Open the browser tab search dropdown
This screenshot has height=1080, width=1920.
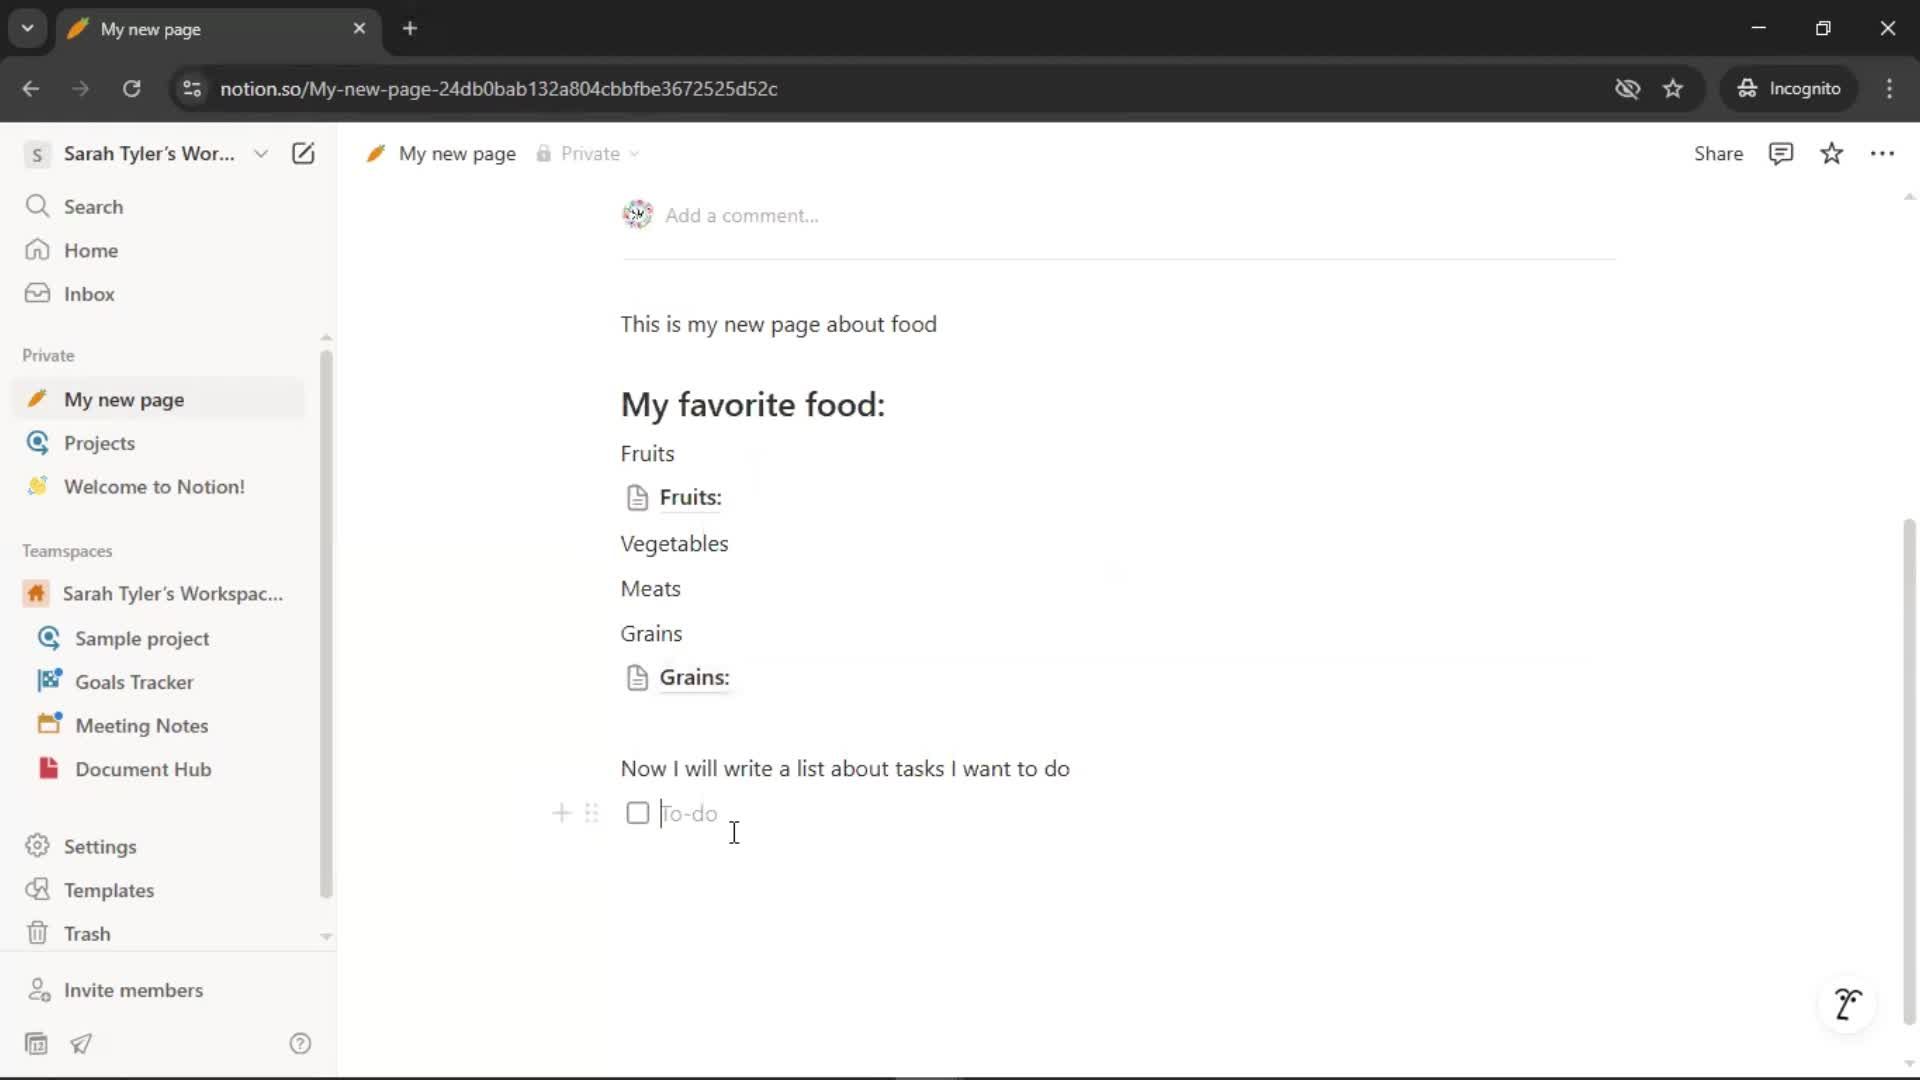[x=28, y=28]
